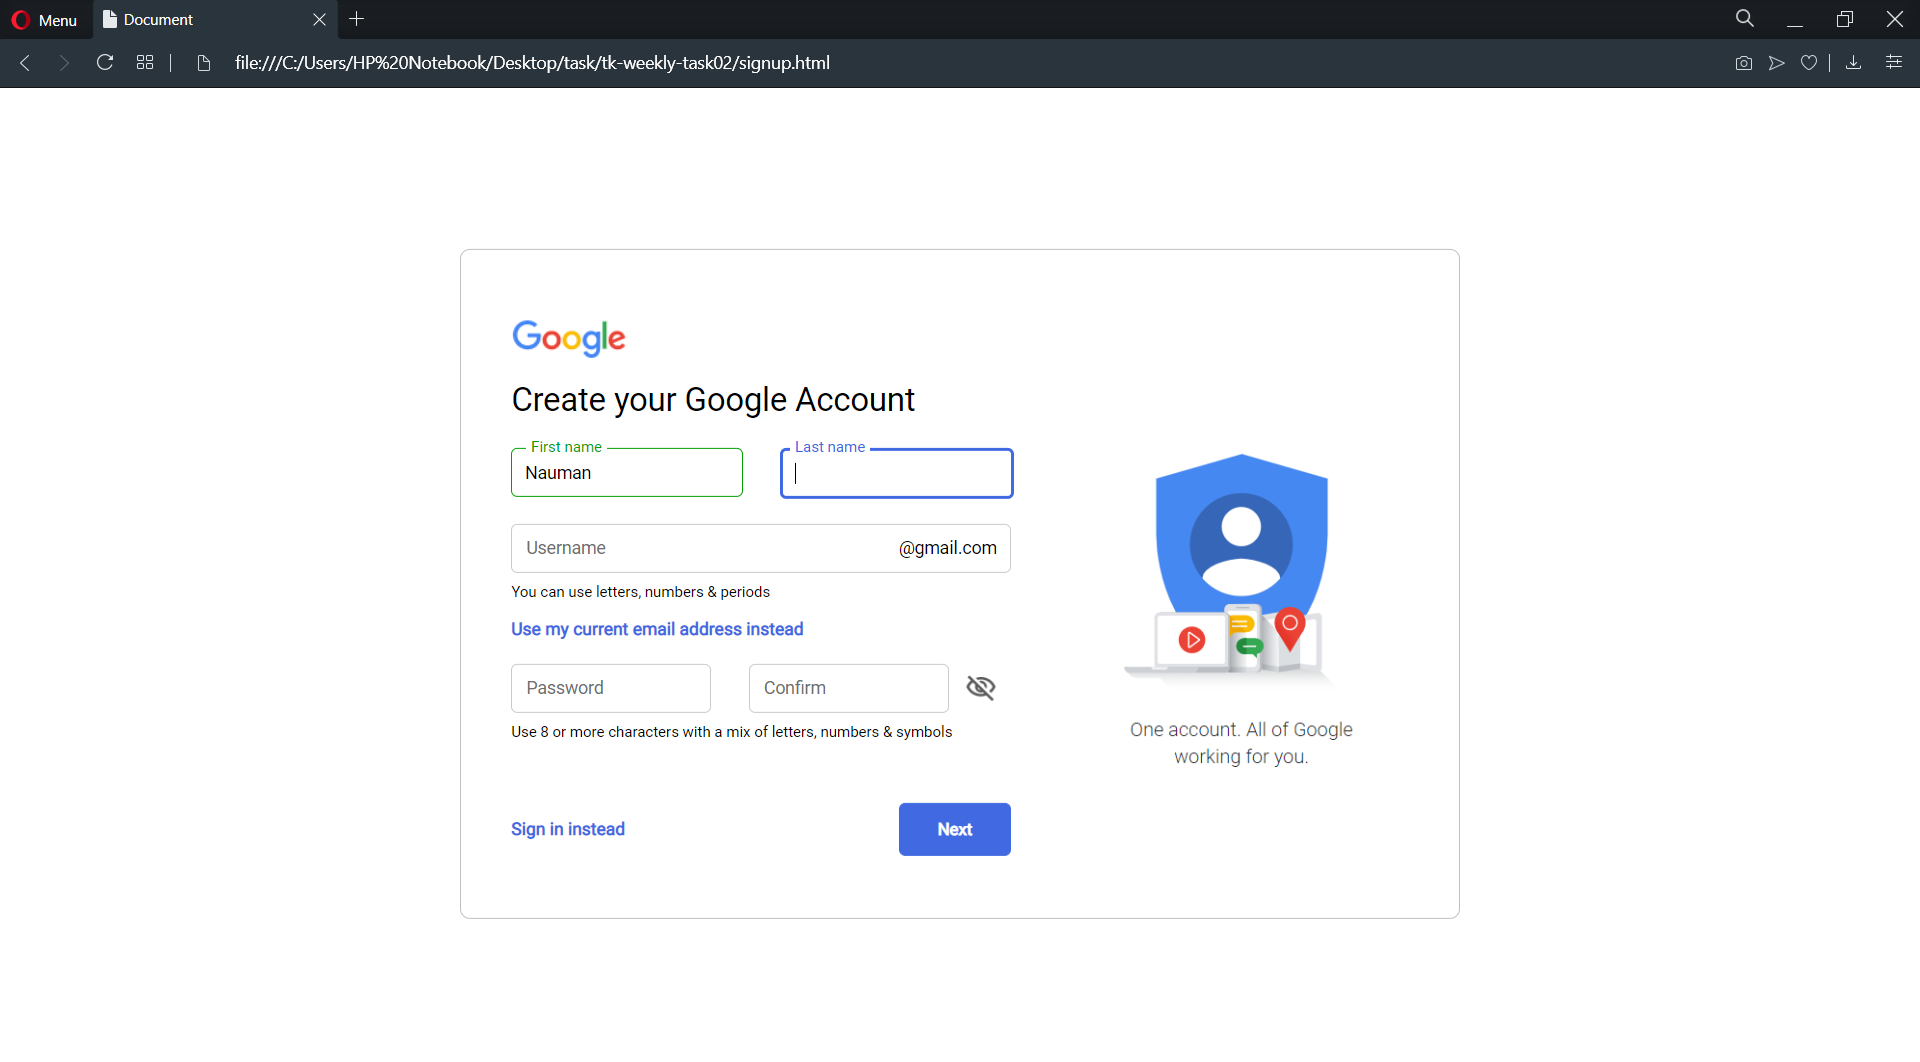Open a new tab with plus icon
This screenshot has width=1920, height=1062.
click(x=357, y=19)
